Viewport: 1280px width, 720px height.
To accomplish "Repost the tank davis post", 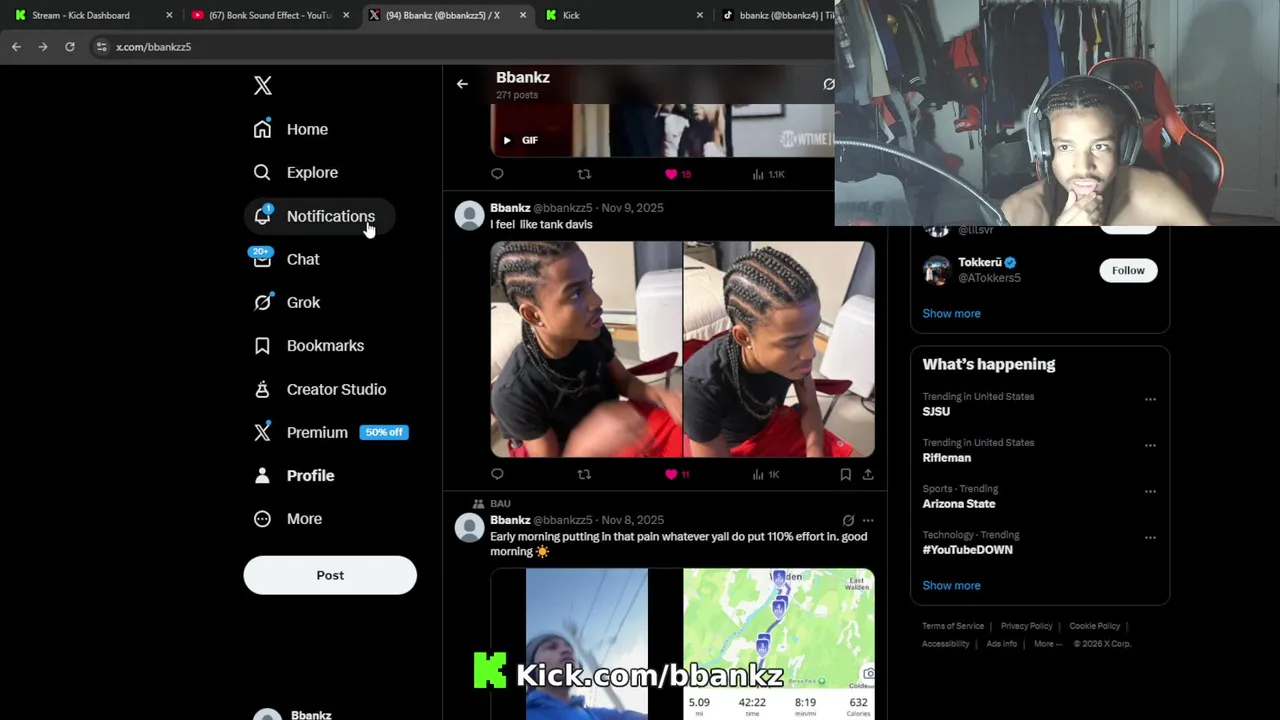I will click(584, 474).
